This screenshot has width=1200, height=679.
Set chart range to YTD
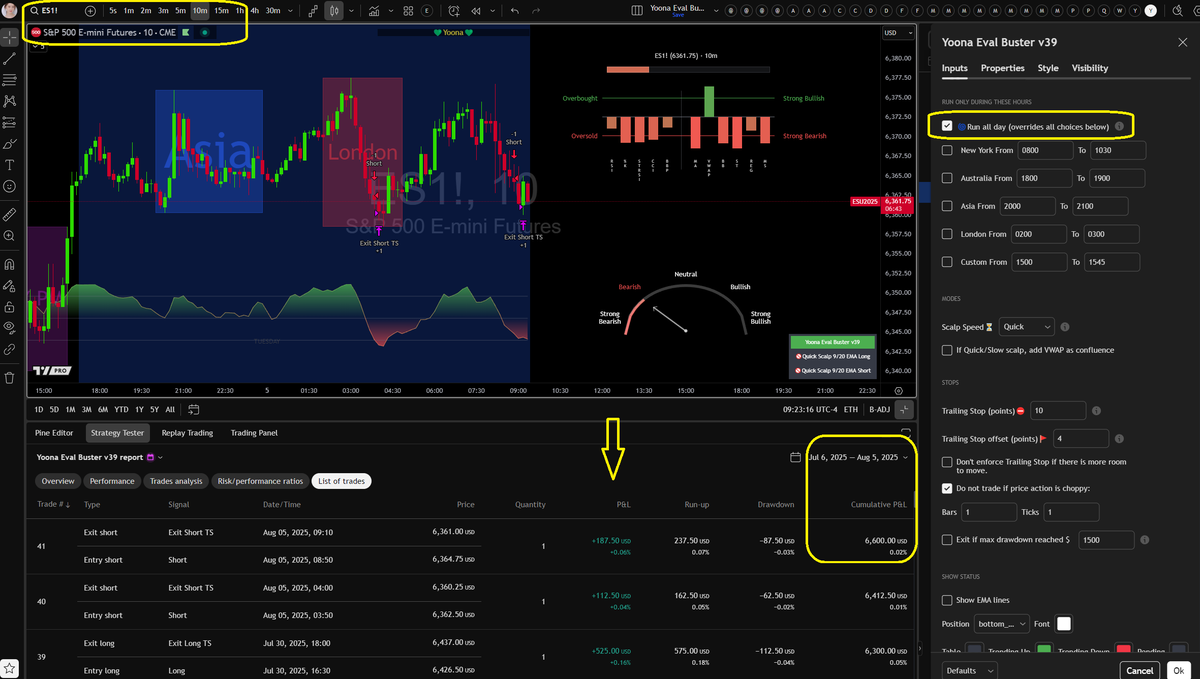120,409
